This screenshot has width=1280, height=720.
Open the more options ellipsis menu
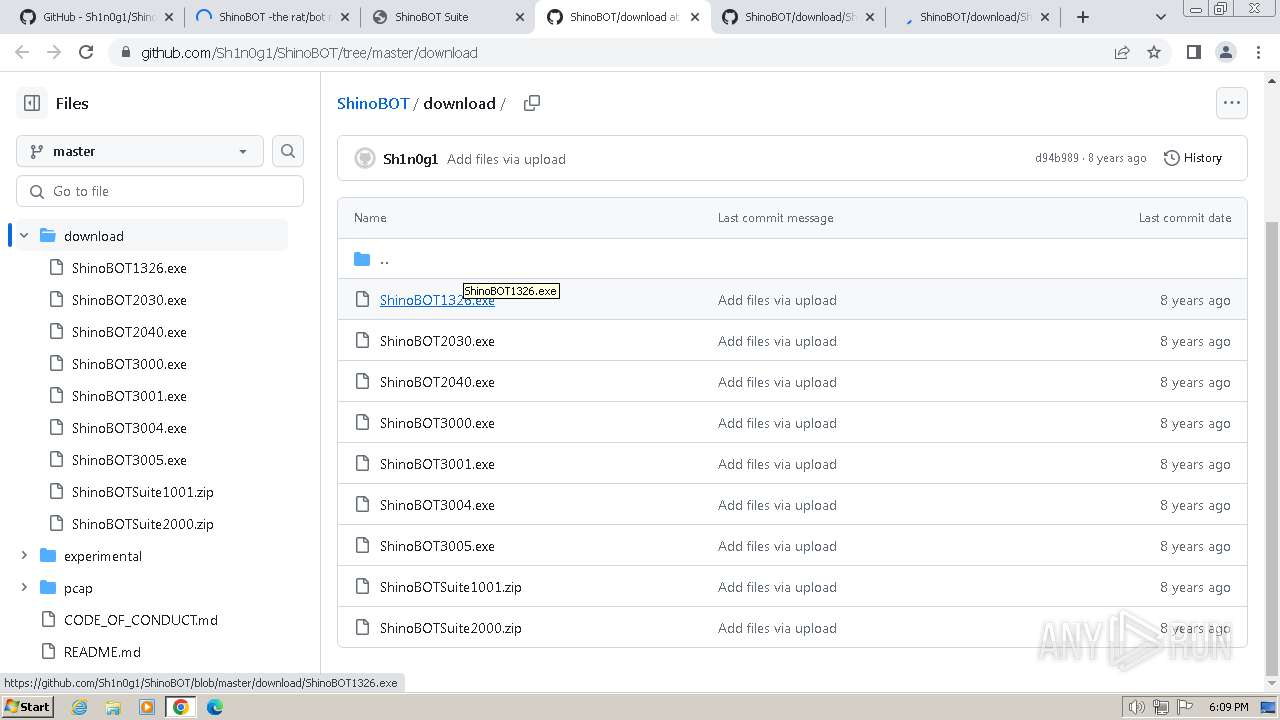pyautogui.click(x=1231, y=102)
